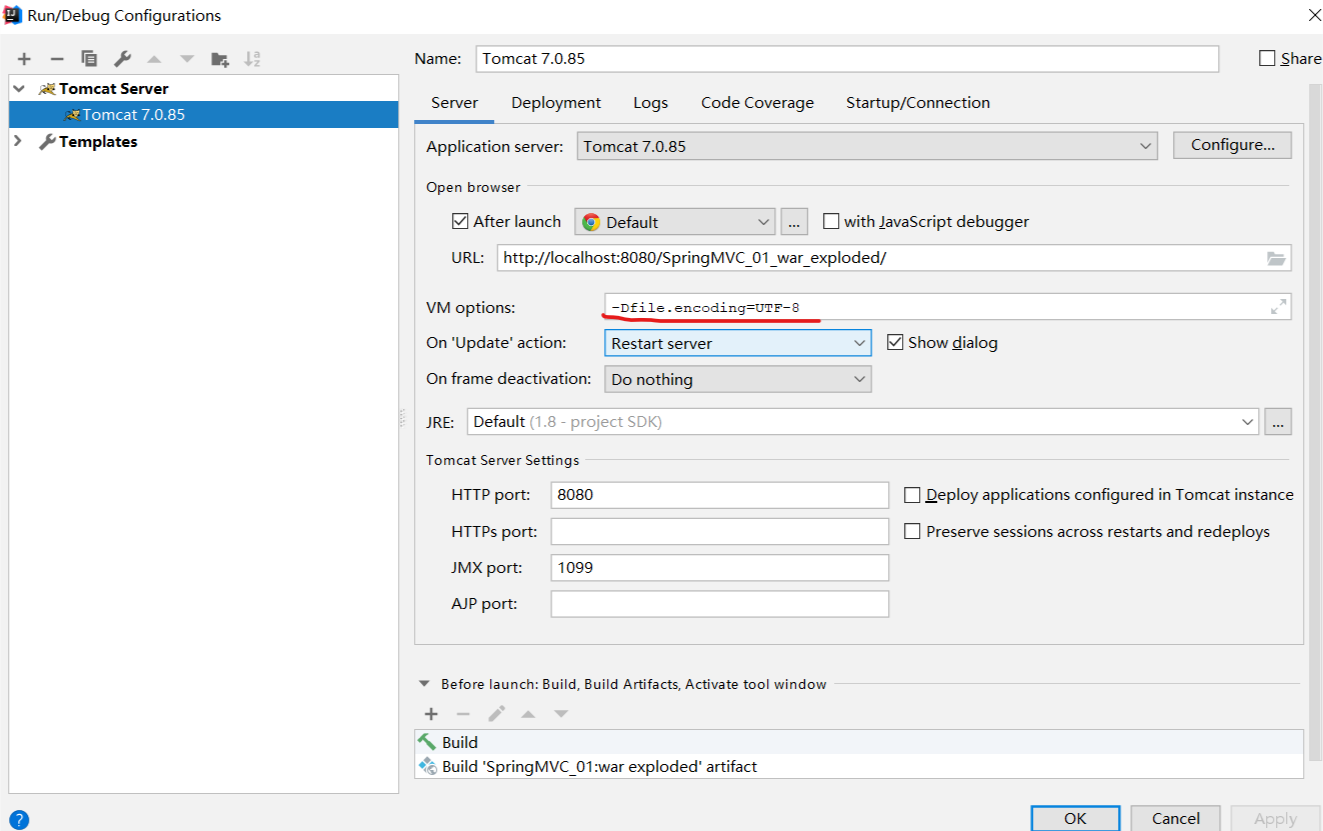Toggle the Share checkbox
Screen dimensions: 1323x831
pos(1267,58)
